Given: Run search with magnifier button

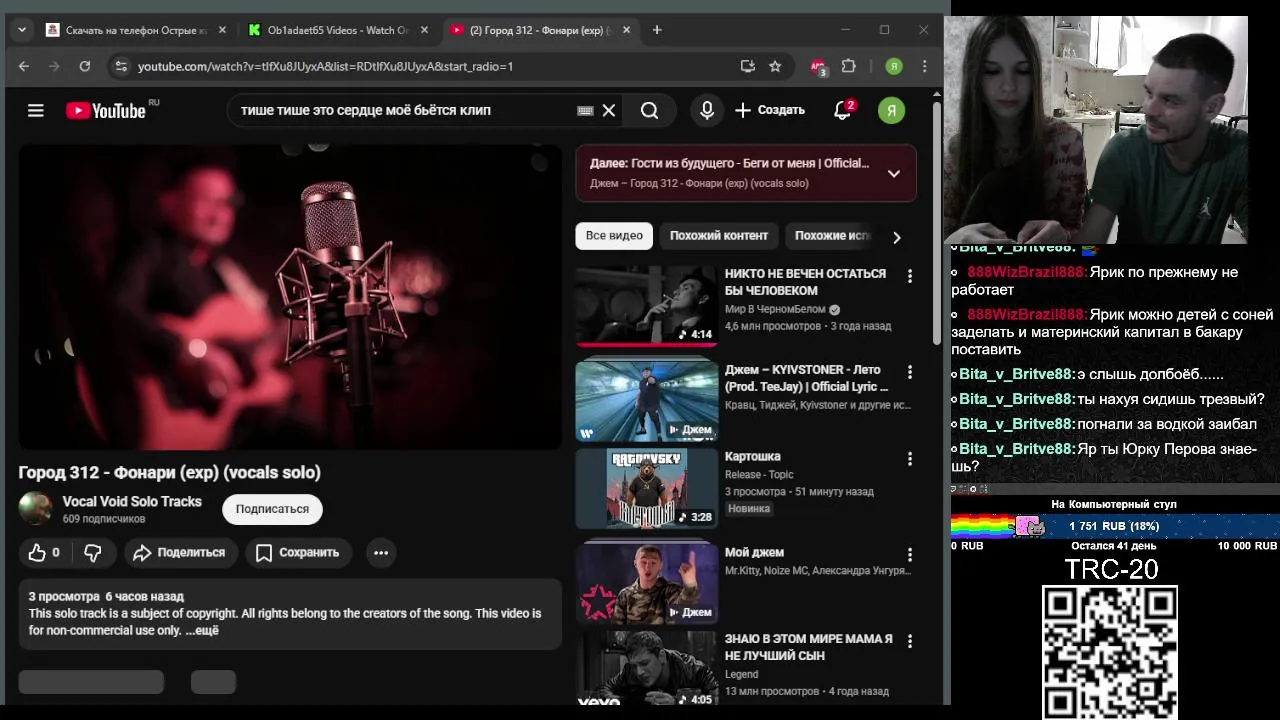Looking at the screenshot, I should tap(650, 110).
